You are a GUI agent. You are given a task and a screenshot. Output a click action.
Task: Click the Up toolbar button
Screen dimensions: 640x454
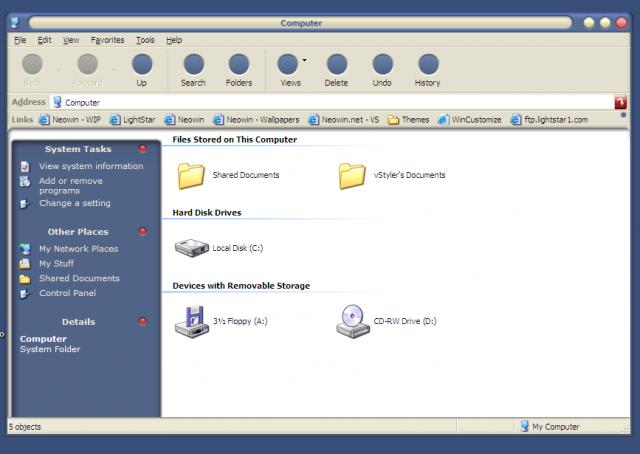click(142, 71)
